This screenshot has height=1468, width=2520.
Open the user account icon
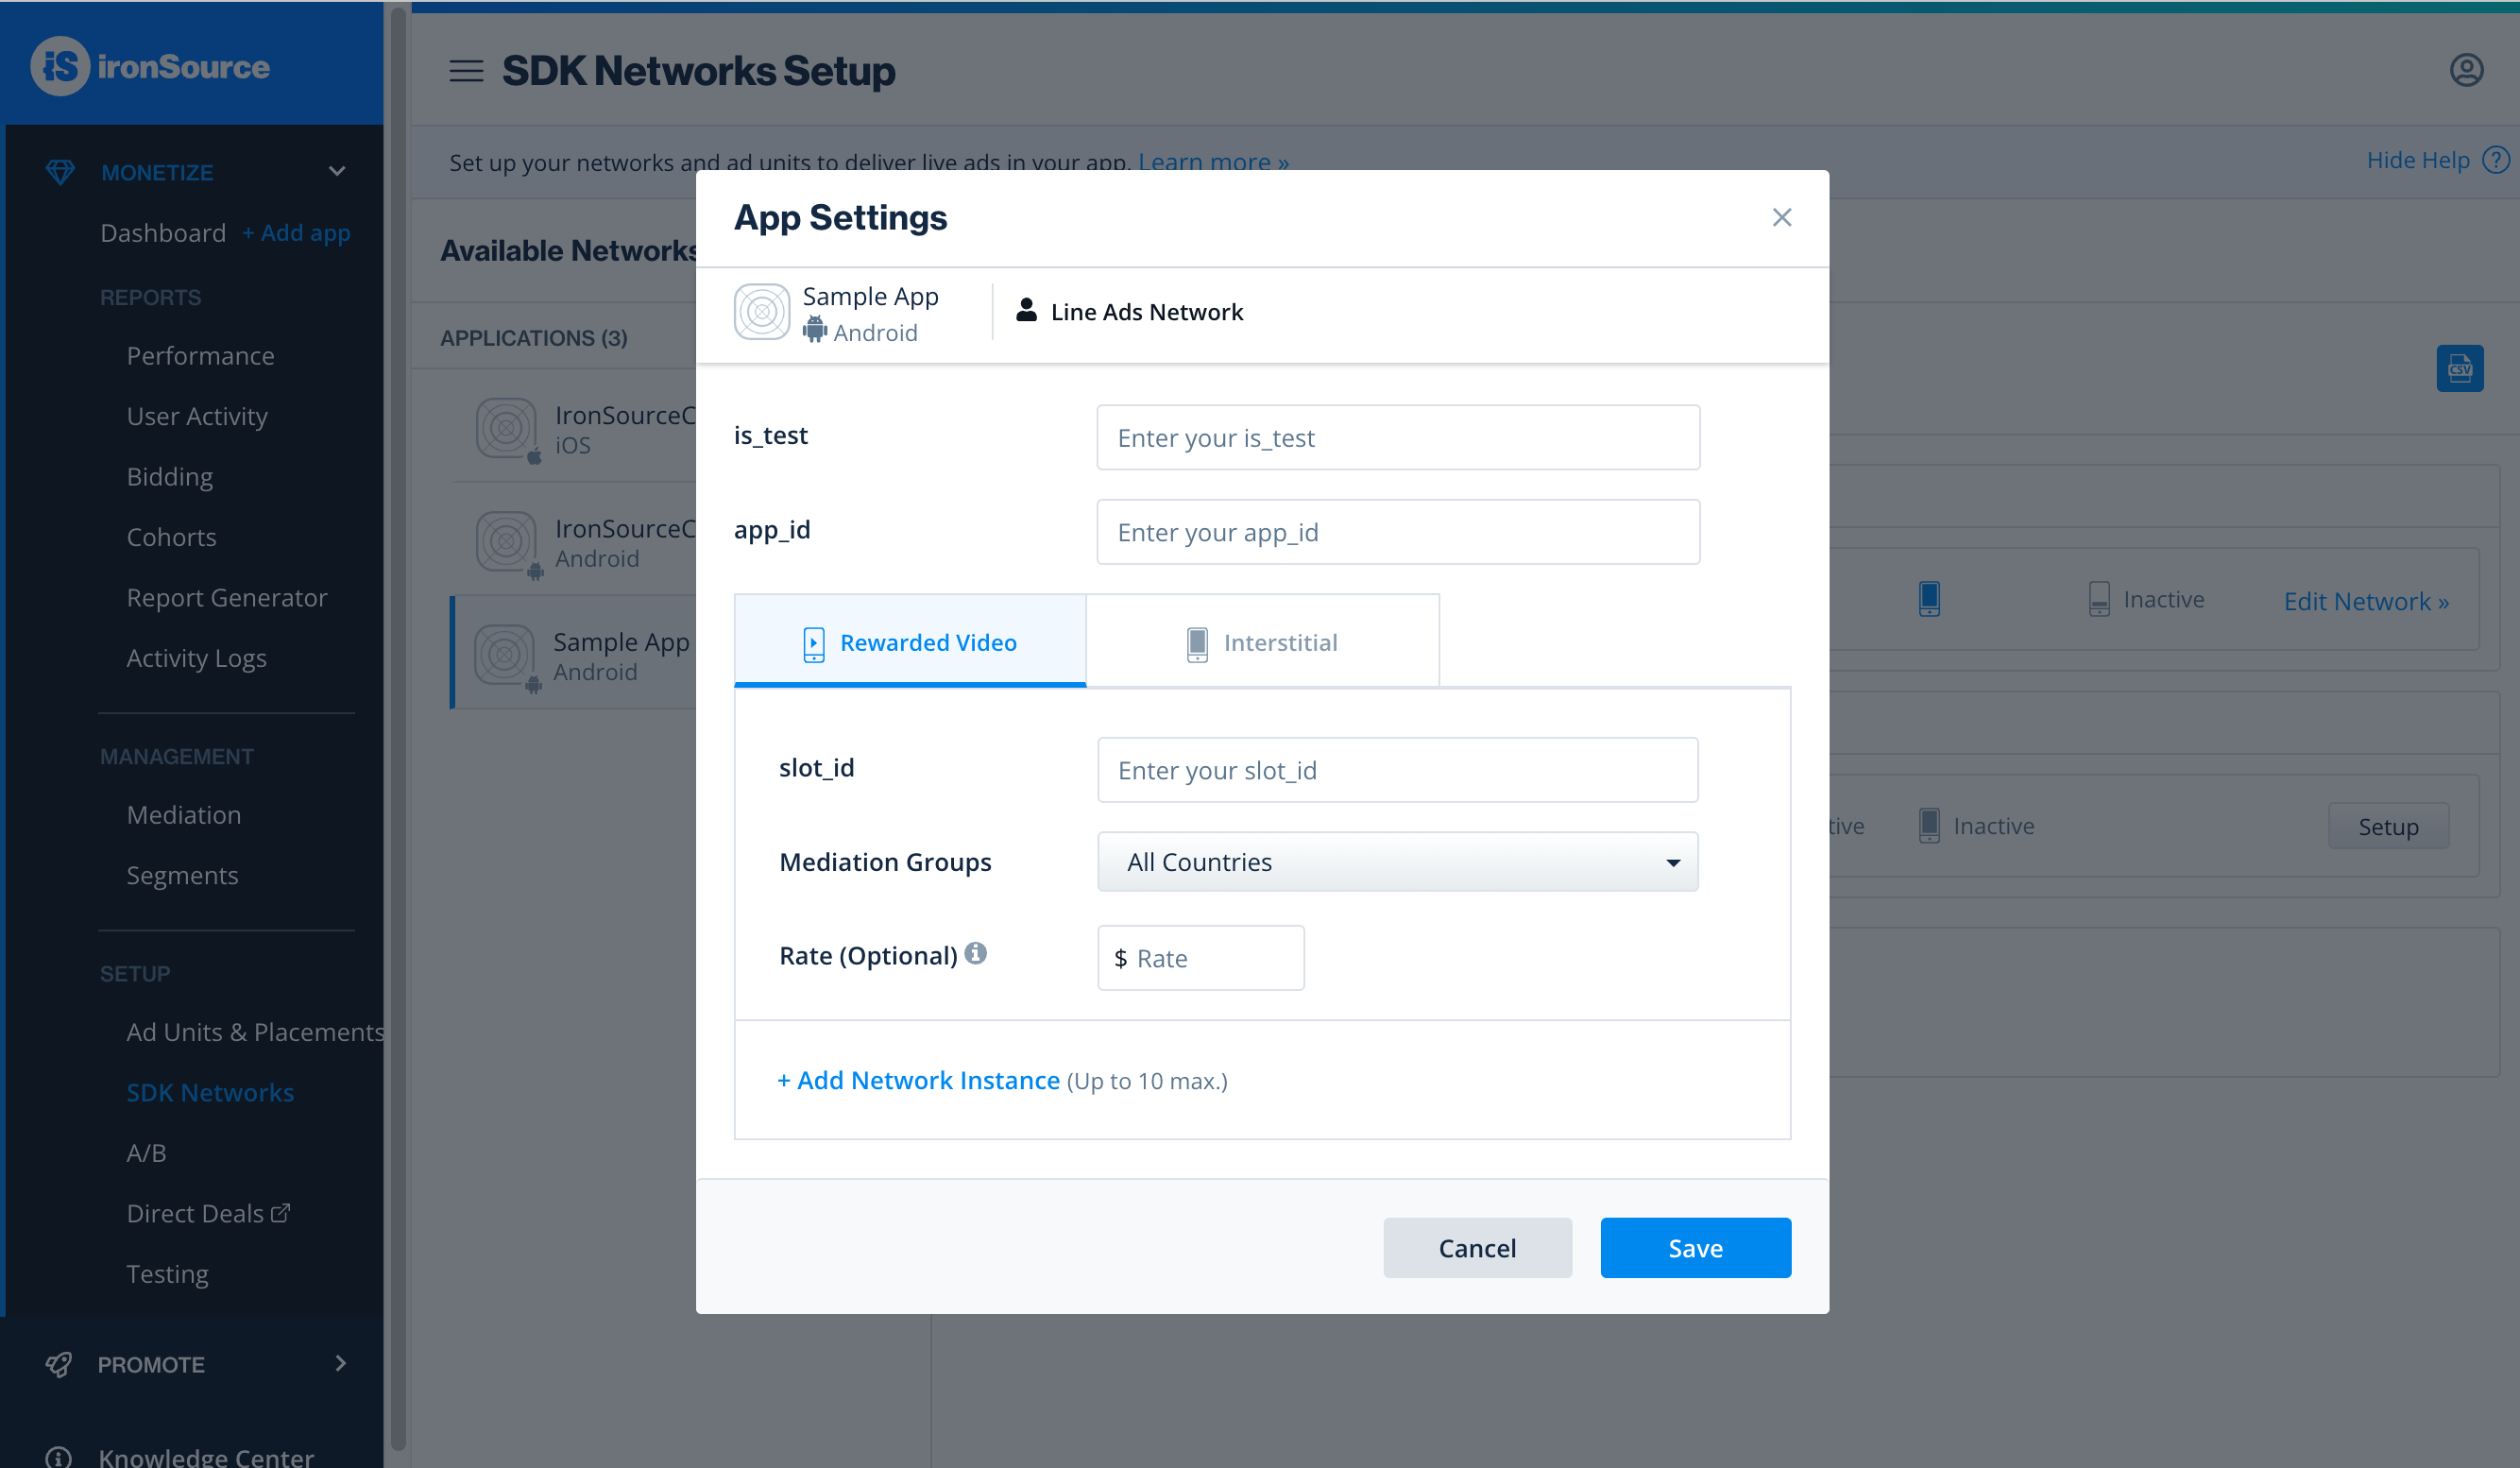point(2466,70)
